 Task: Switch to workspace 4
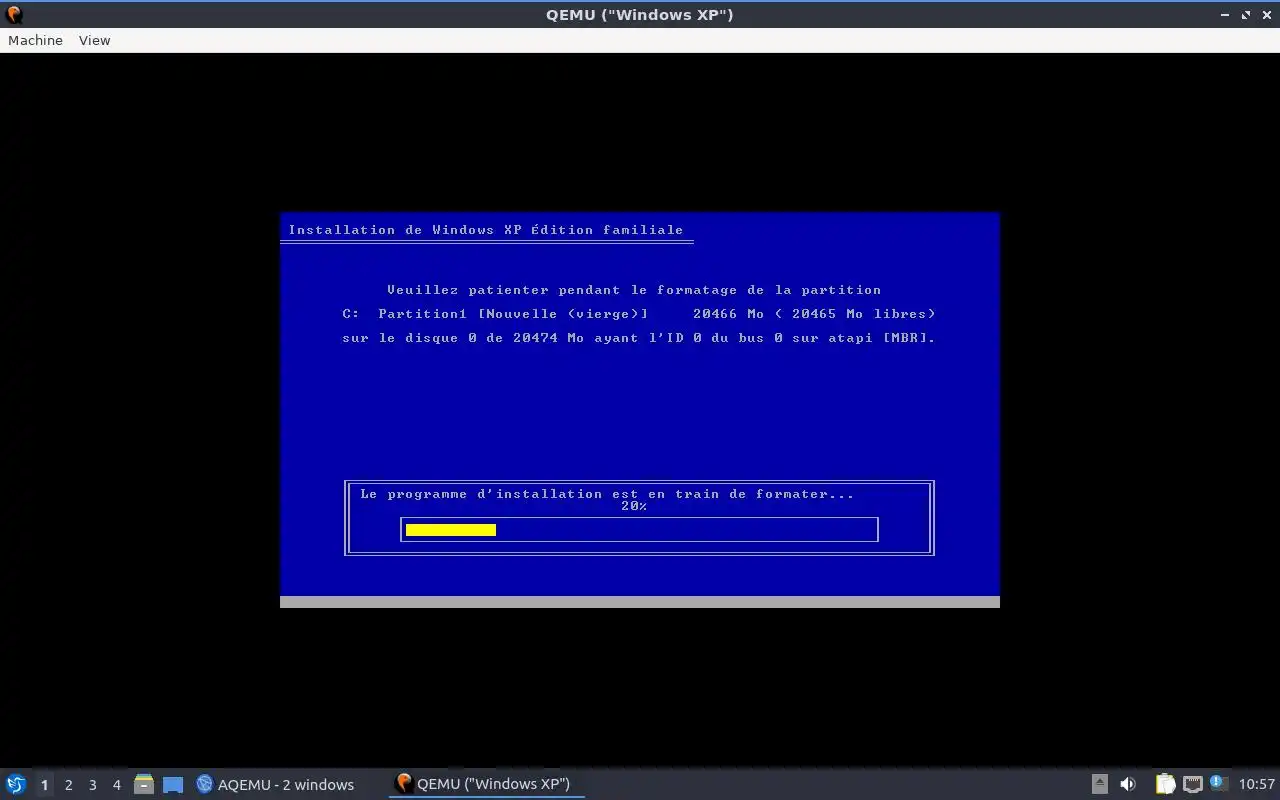[116, 784]
